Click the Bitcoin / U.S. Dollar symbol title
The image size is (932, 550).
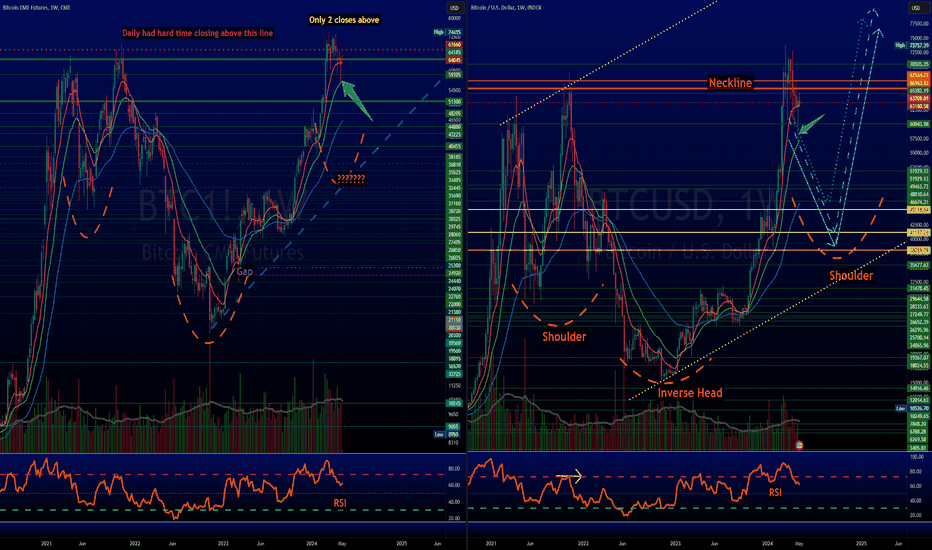pyautogui.click(x=506, y=8)
